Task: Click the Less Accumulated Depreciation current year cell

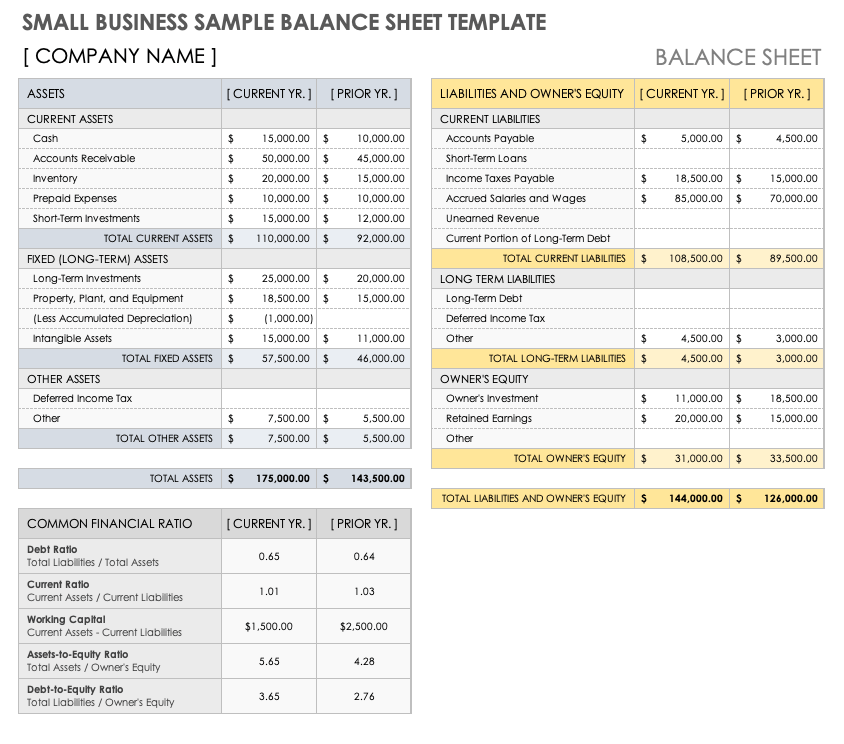Action: tap(269, 319)
